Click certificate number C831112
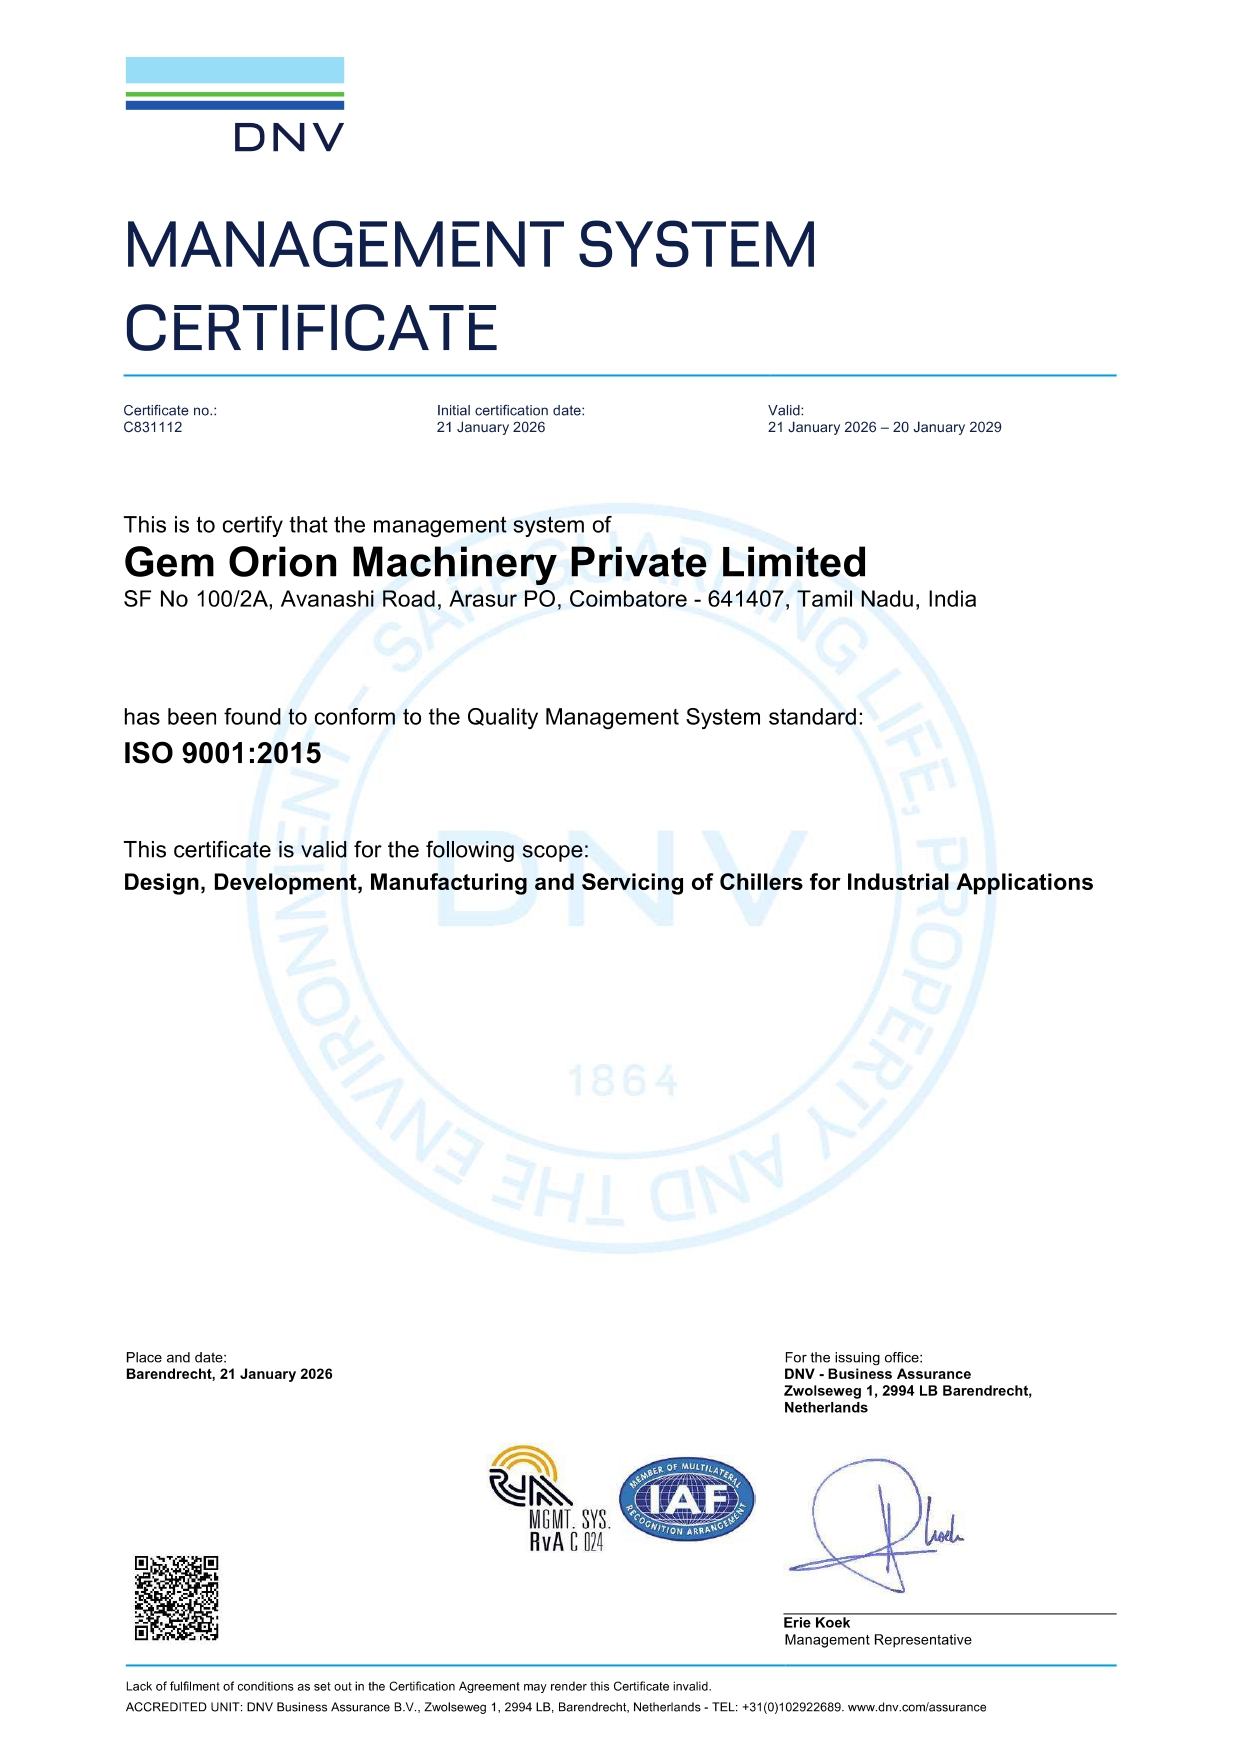 [x=153, y=427]
